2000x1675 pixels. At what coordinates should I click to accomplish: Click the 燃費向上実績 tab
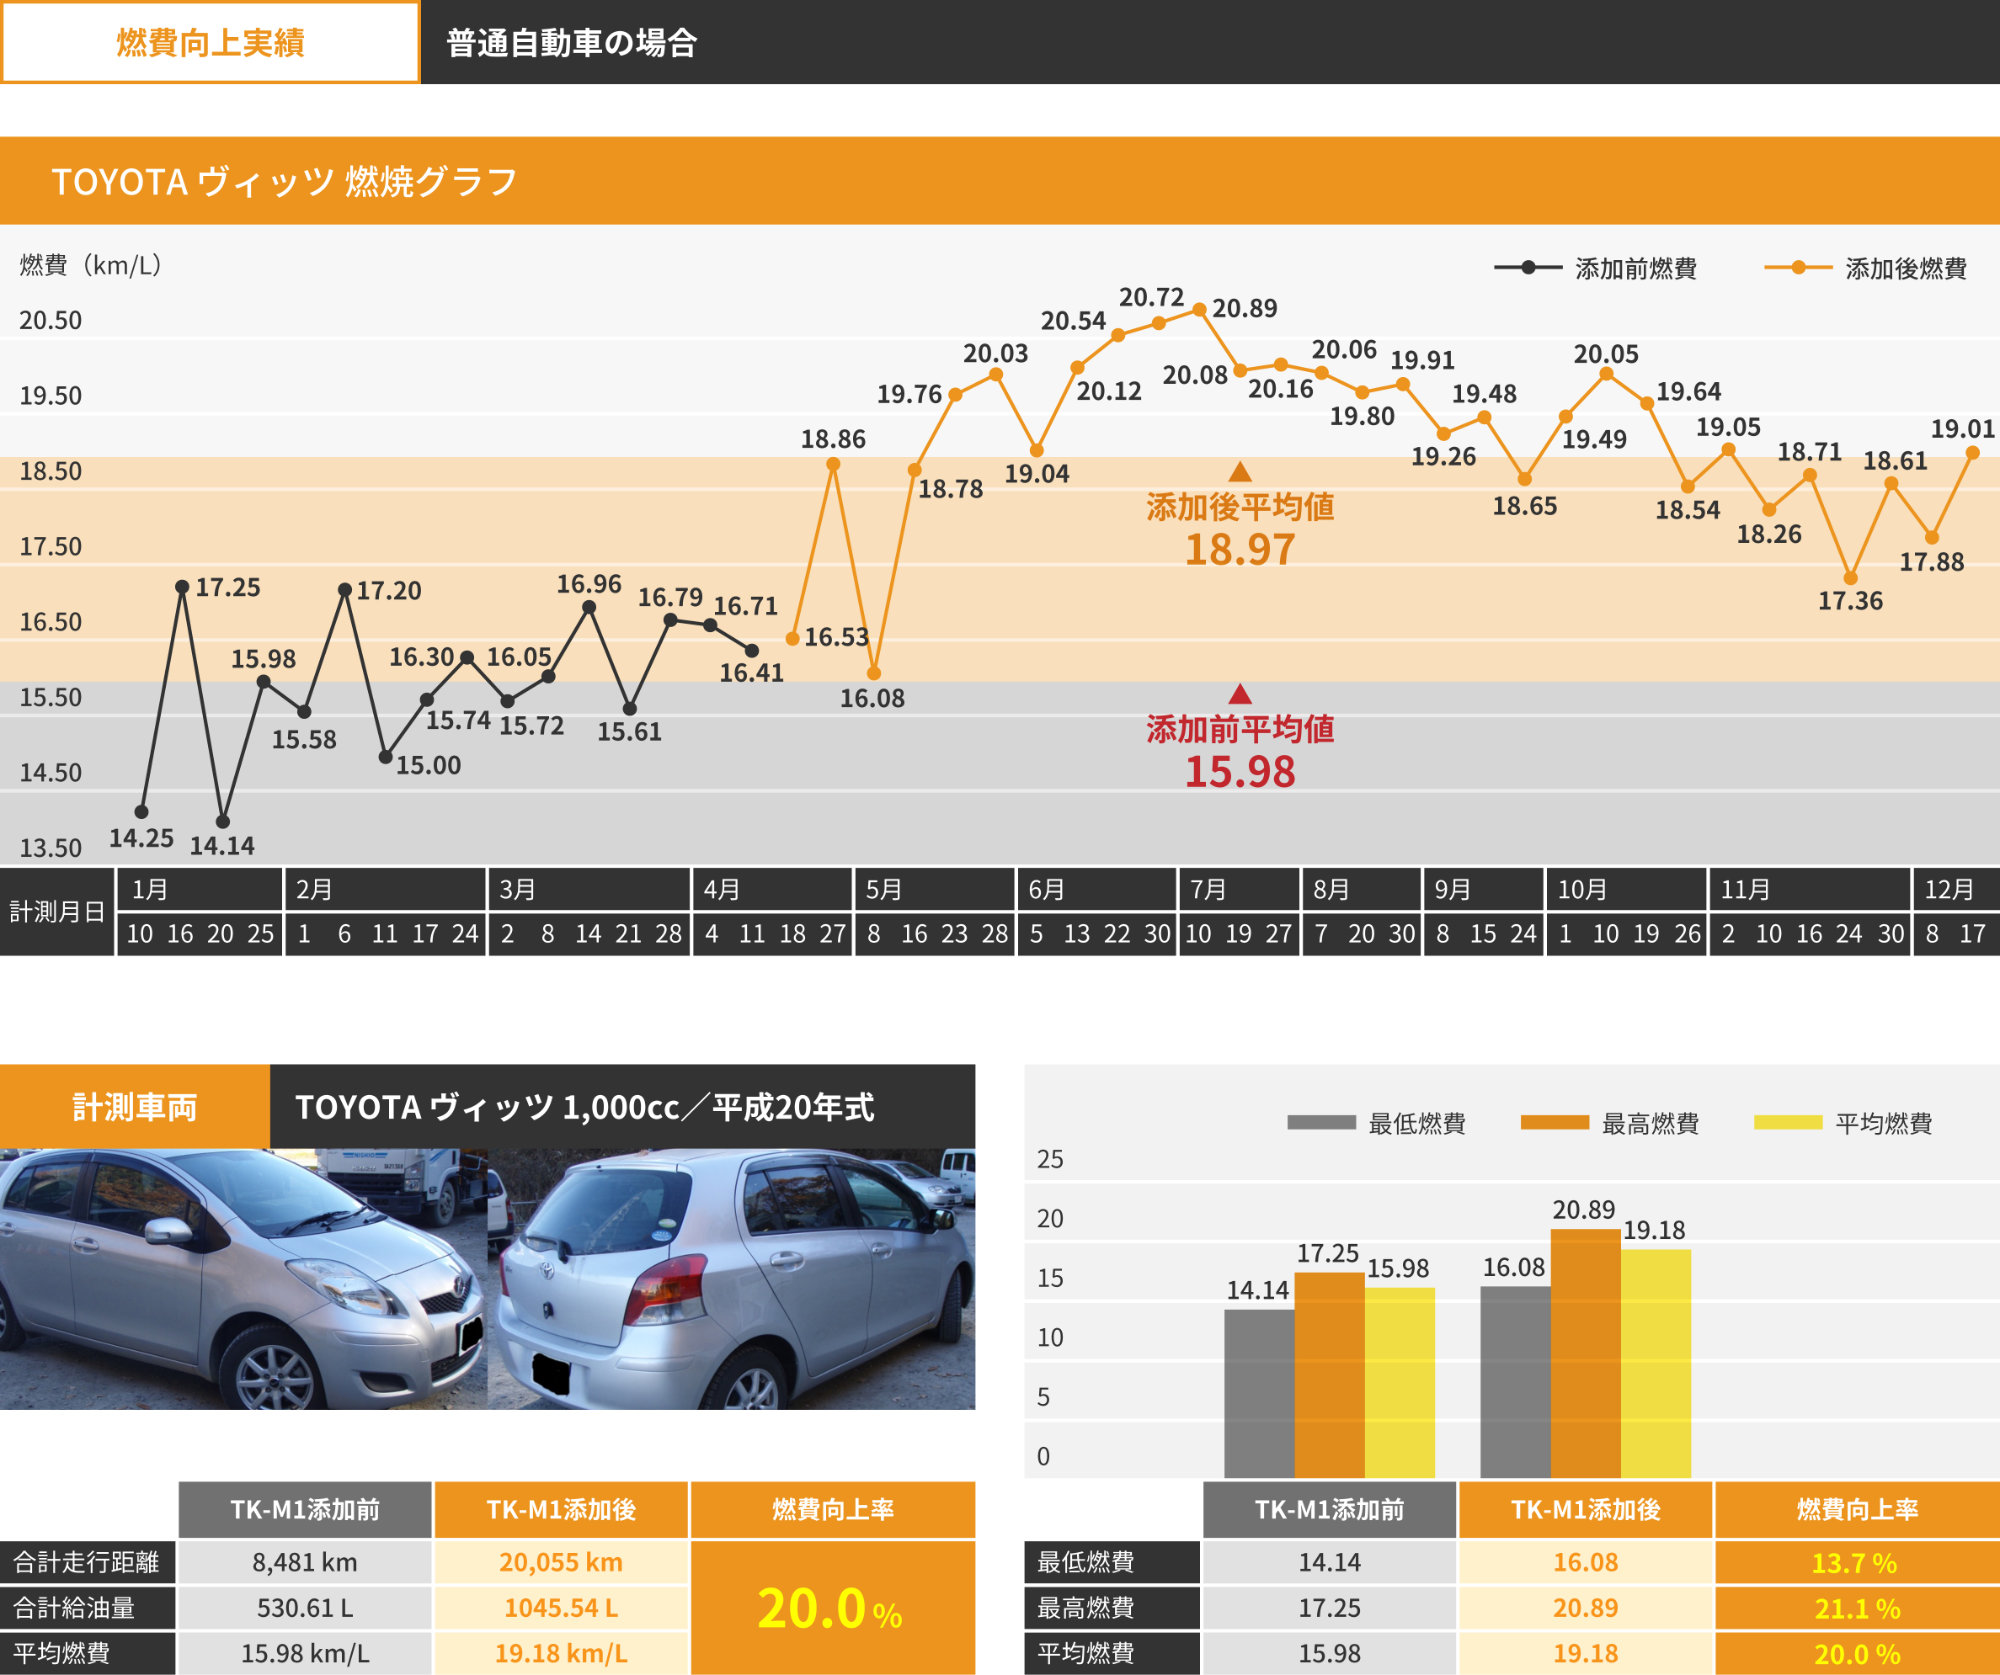click(x=210, y=43)
